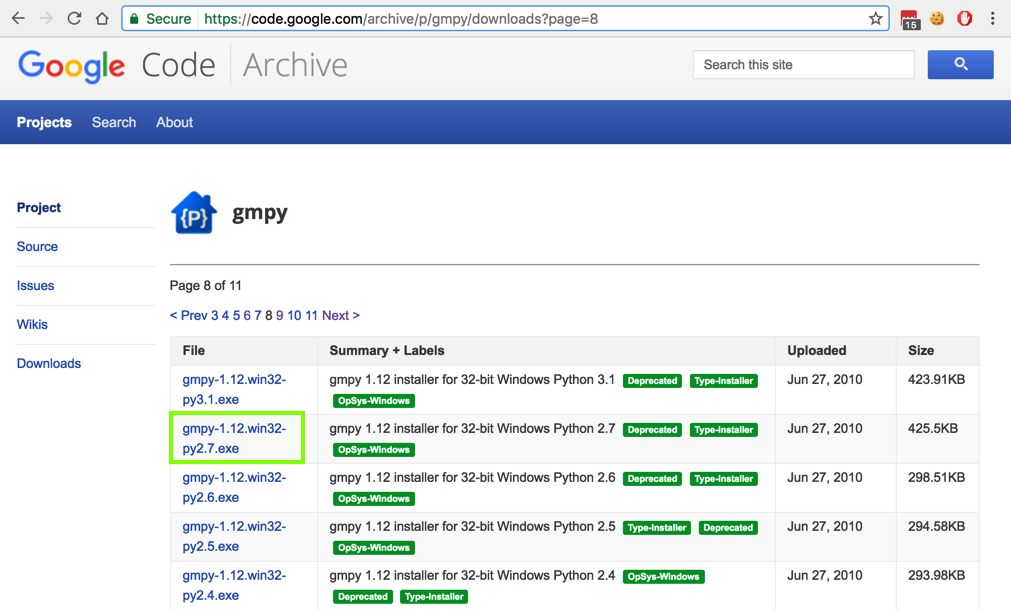Screen dimensions: 1011x610
Task: Click OpSys-Windows label in Python 2.7 row
Action: pos(374,450)
